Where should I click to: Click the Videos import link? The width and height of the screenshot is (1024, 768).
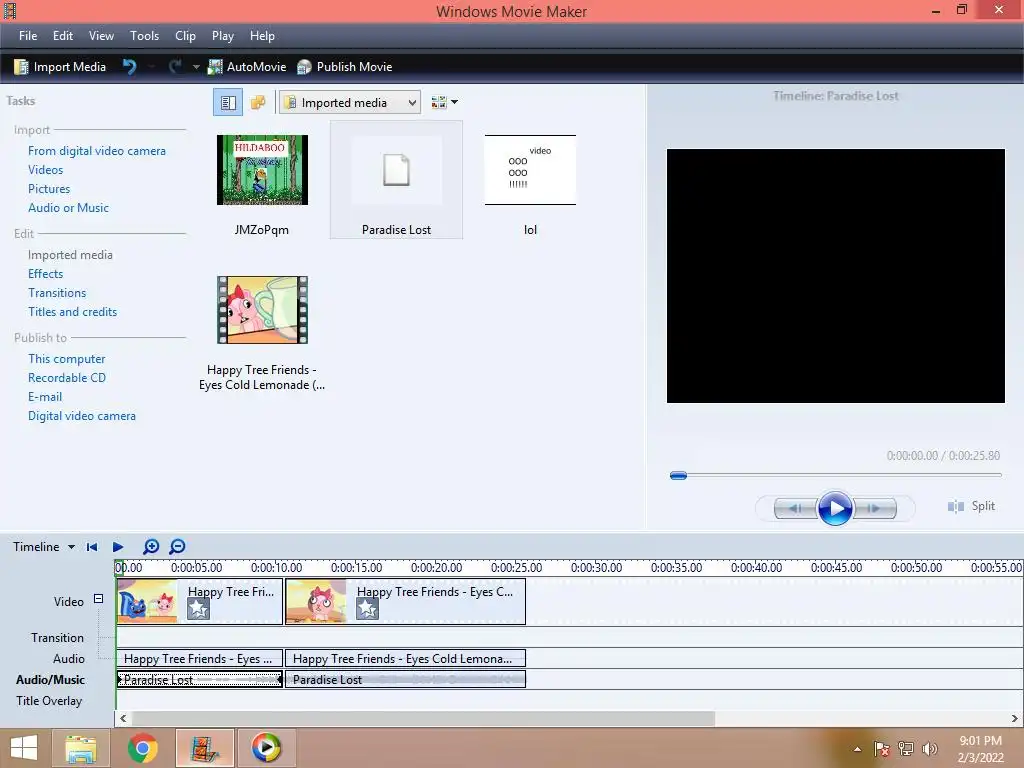click(46, 170)
